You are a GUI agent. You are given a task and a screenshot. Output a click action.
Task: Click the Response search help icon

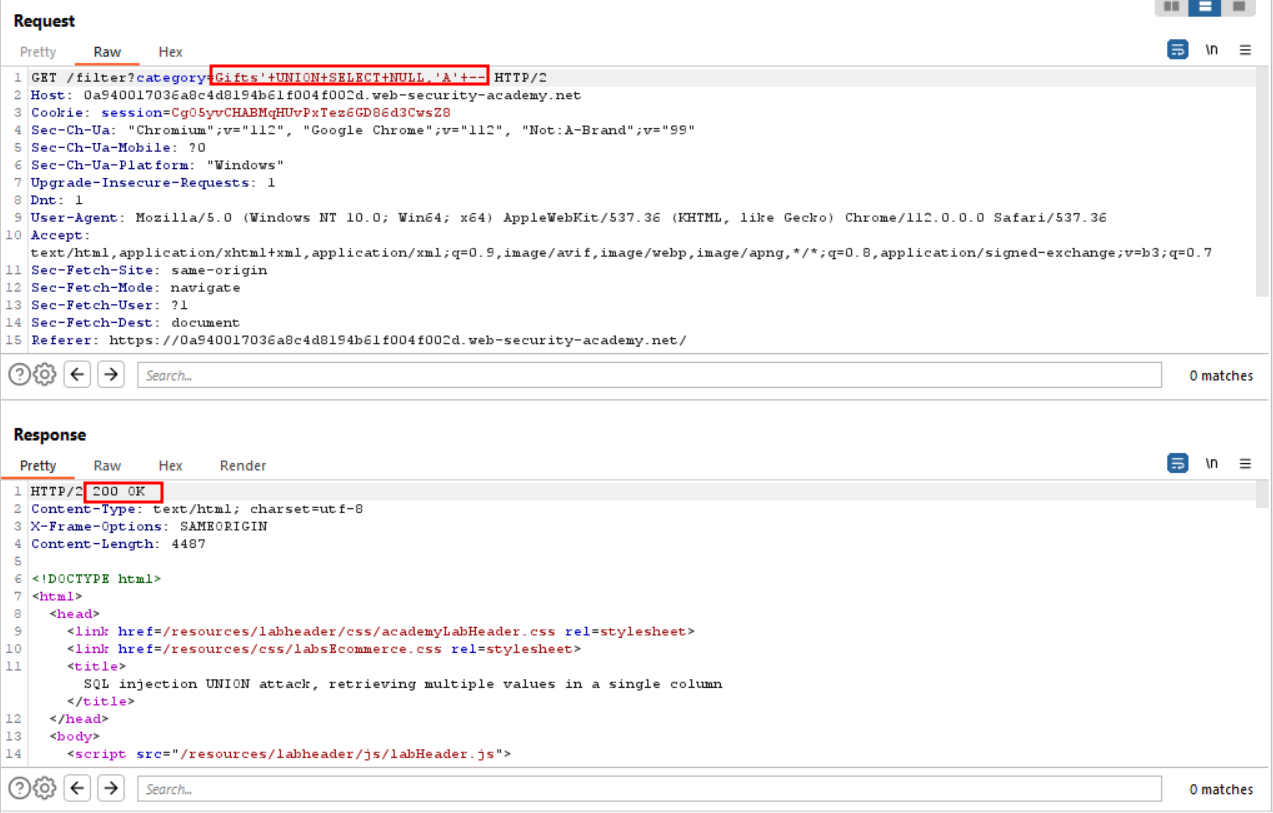click(19, 789)
